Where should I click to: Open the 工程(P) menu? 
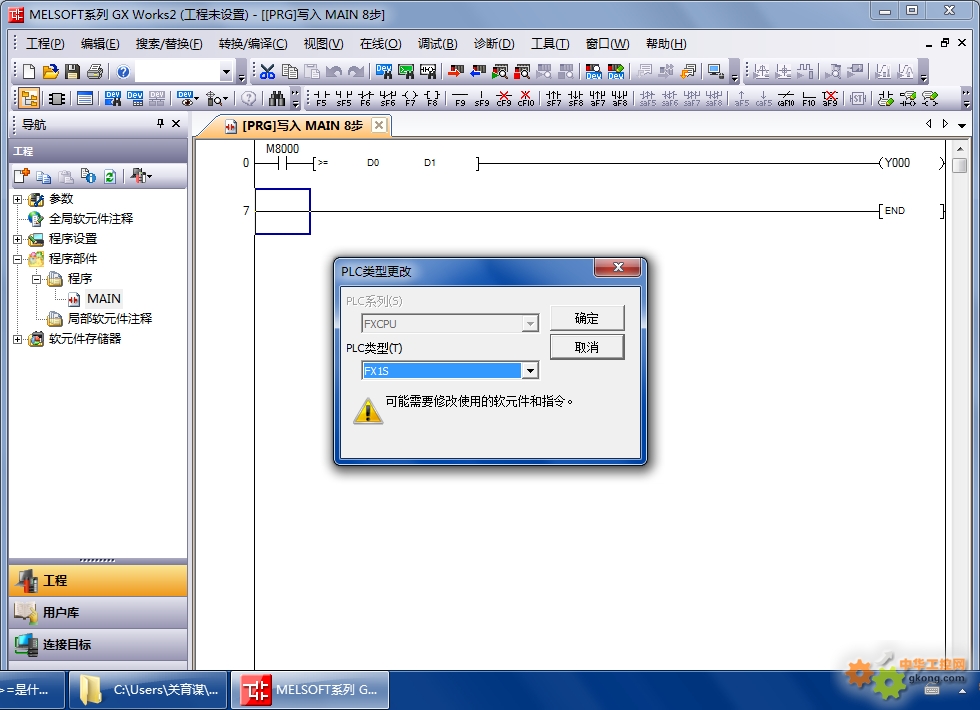pyautogui.click(x=45, y=44)
